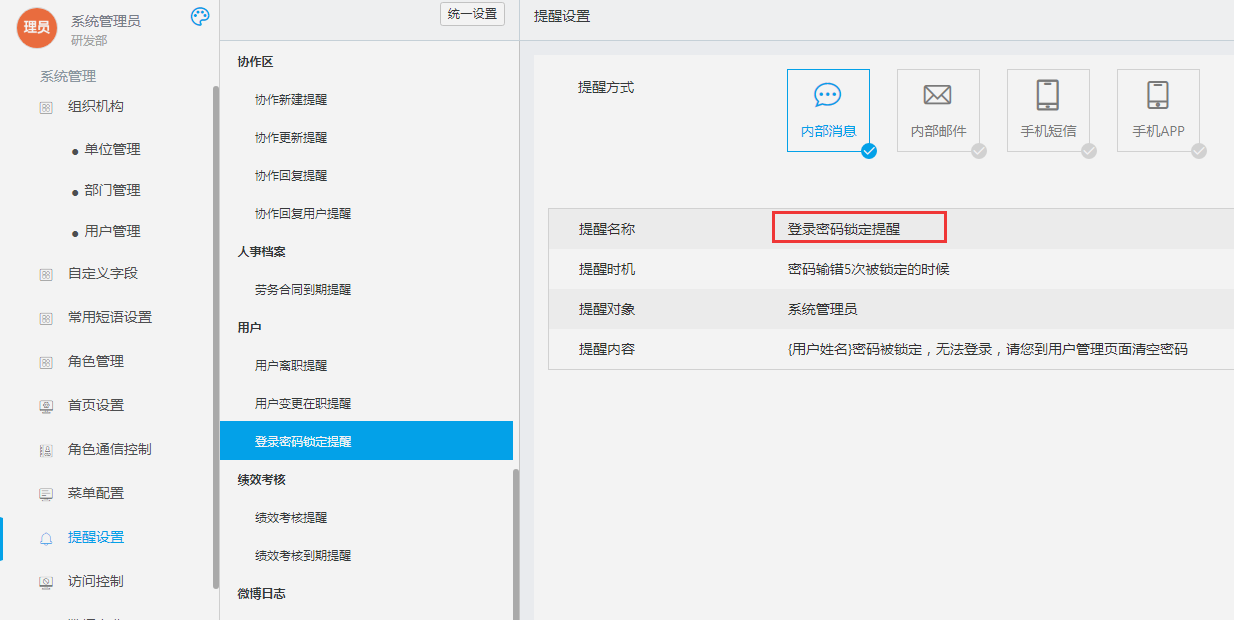Click the 访问控制 sidebar icon
This screenshot has width=1234, height=620.
click(x=46, y=582)
